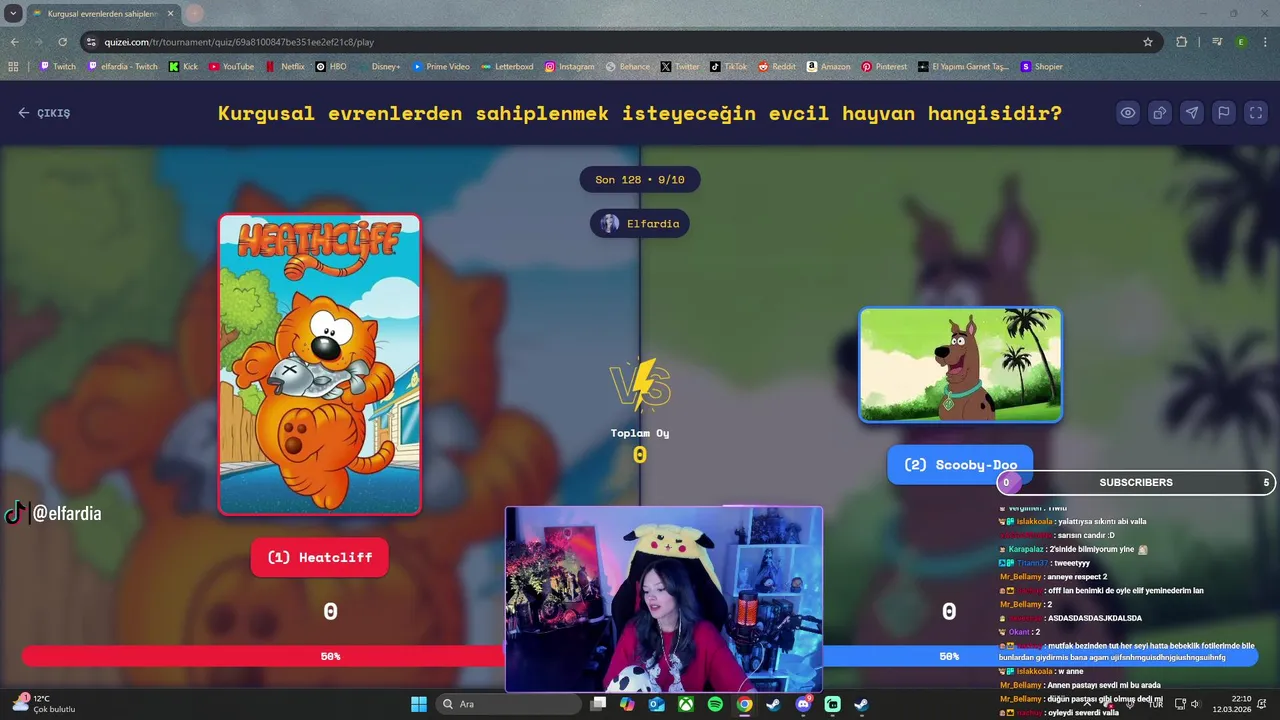Open Chrome profile avatar E
This screenshot has width=1280, height=720.
(1241, 42)
